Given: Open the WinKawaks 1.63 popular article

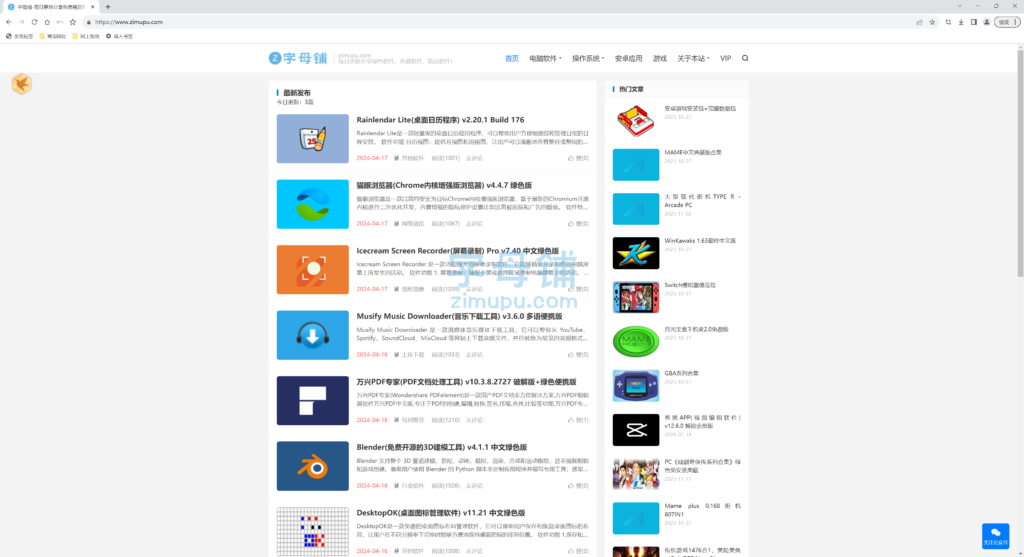Looking at the screenshot, I should 700,240.
